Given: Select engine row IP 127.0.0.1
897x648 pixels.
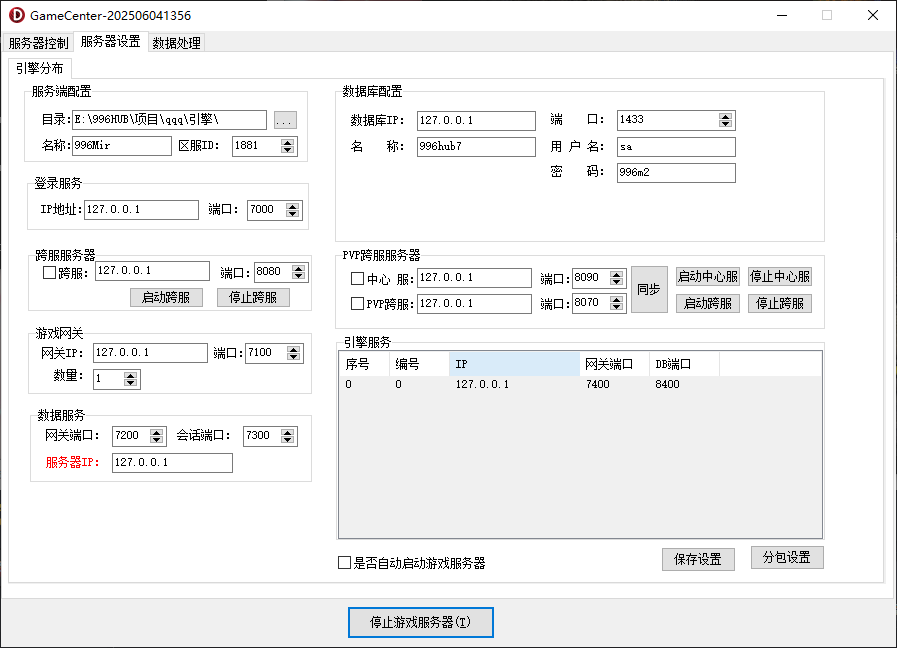Looking at the screenshot, I should 482,384.
